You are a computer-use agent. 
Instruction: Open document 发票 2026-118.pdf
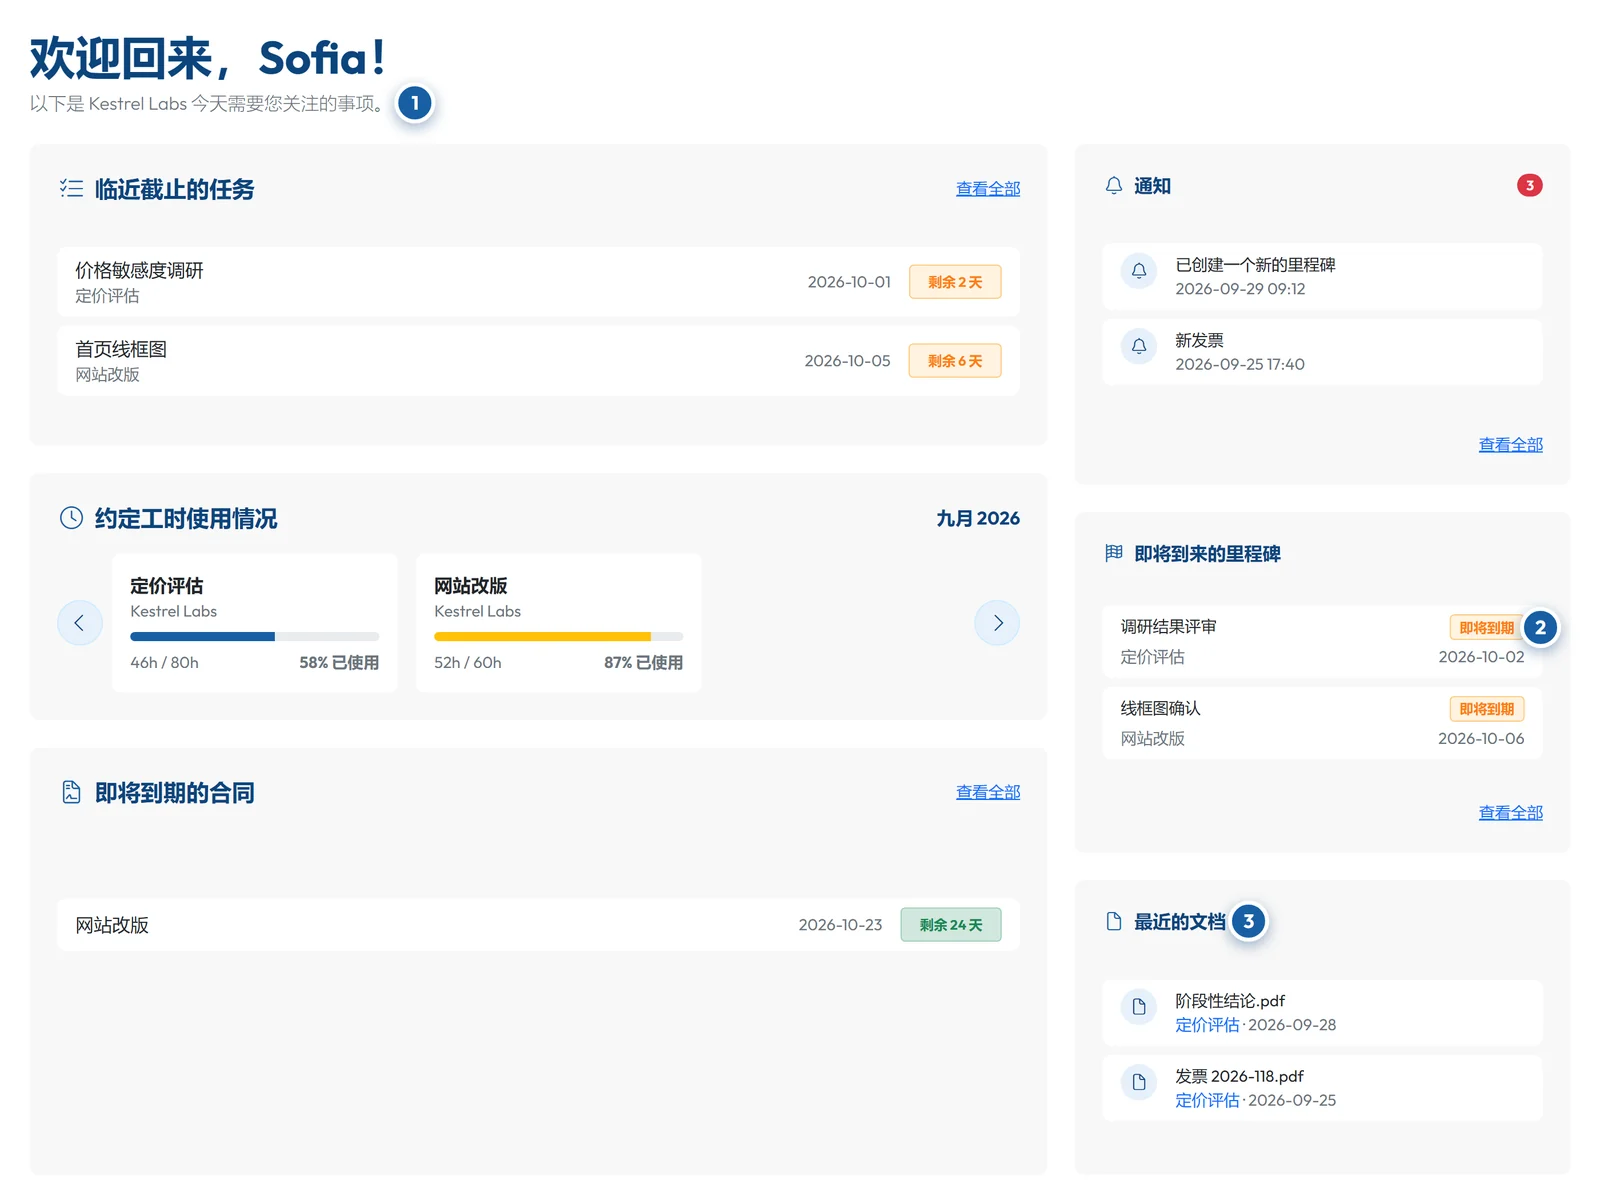point(1322,1088)
